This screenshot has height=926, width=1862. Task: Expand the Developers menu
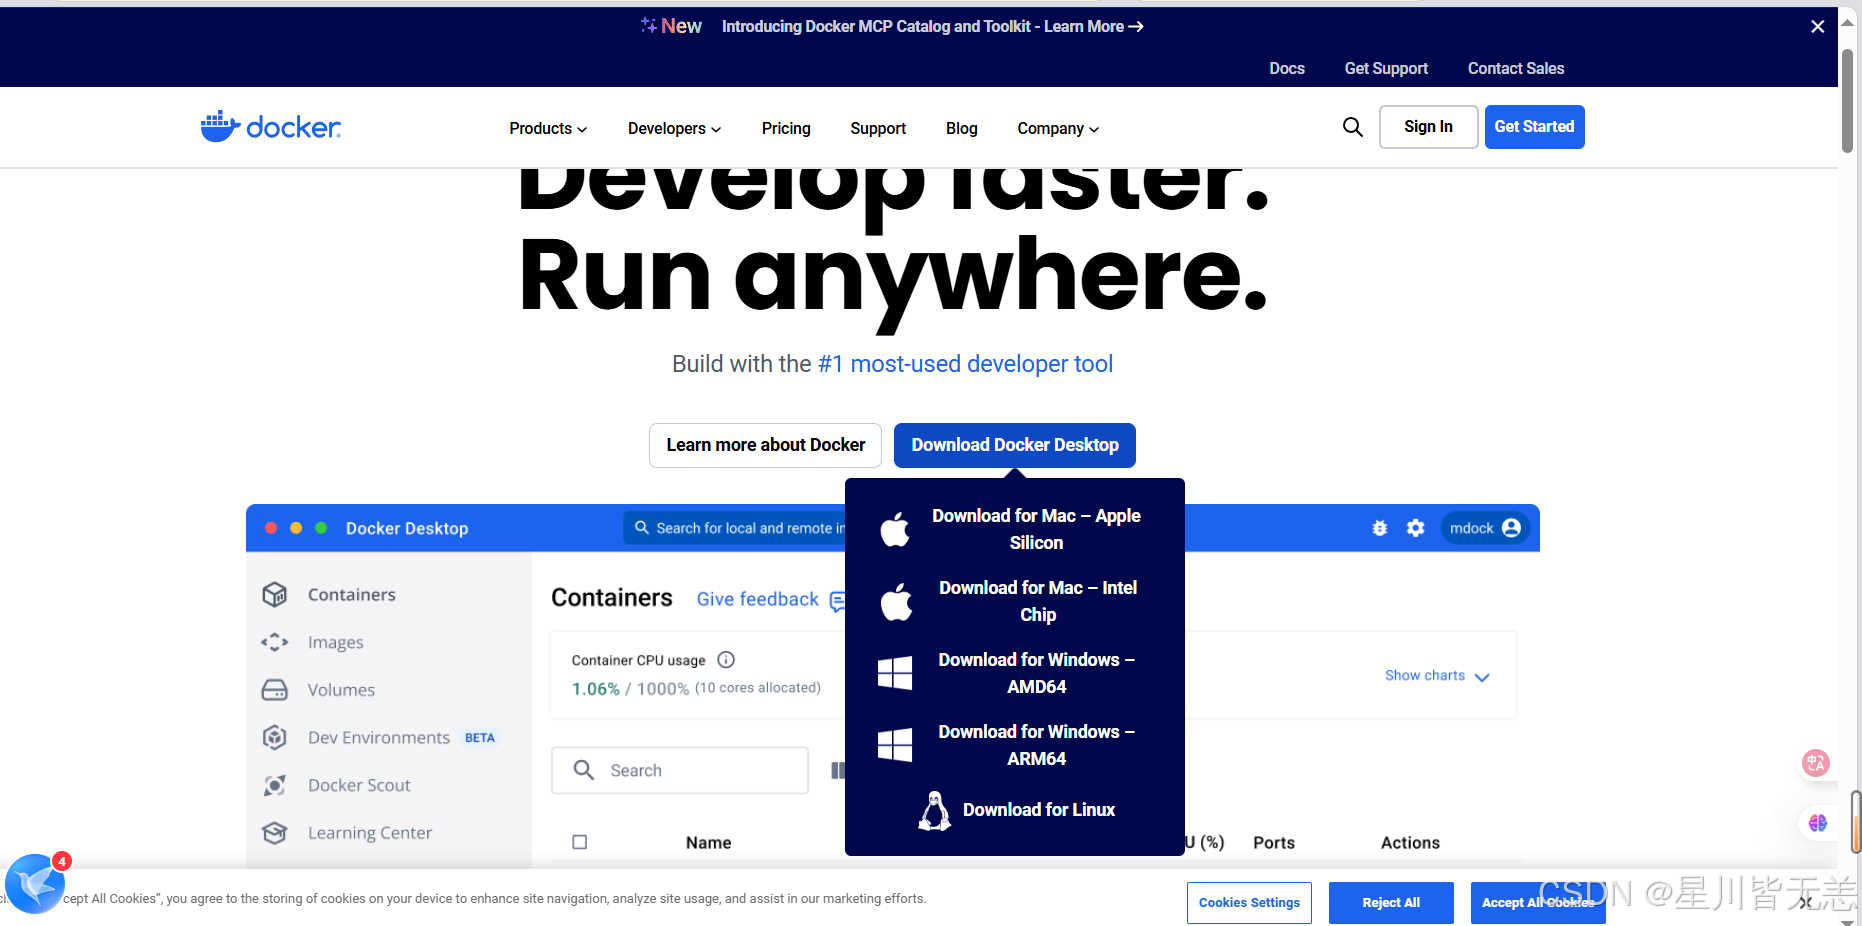(674, 128)
